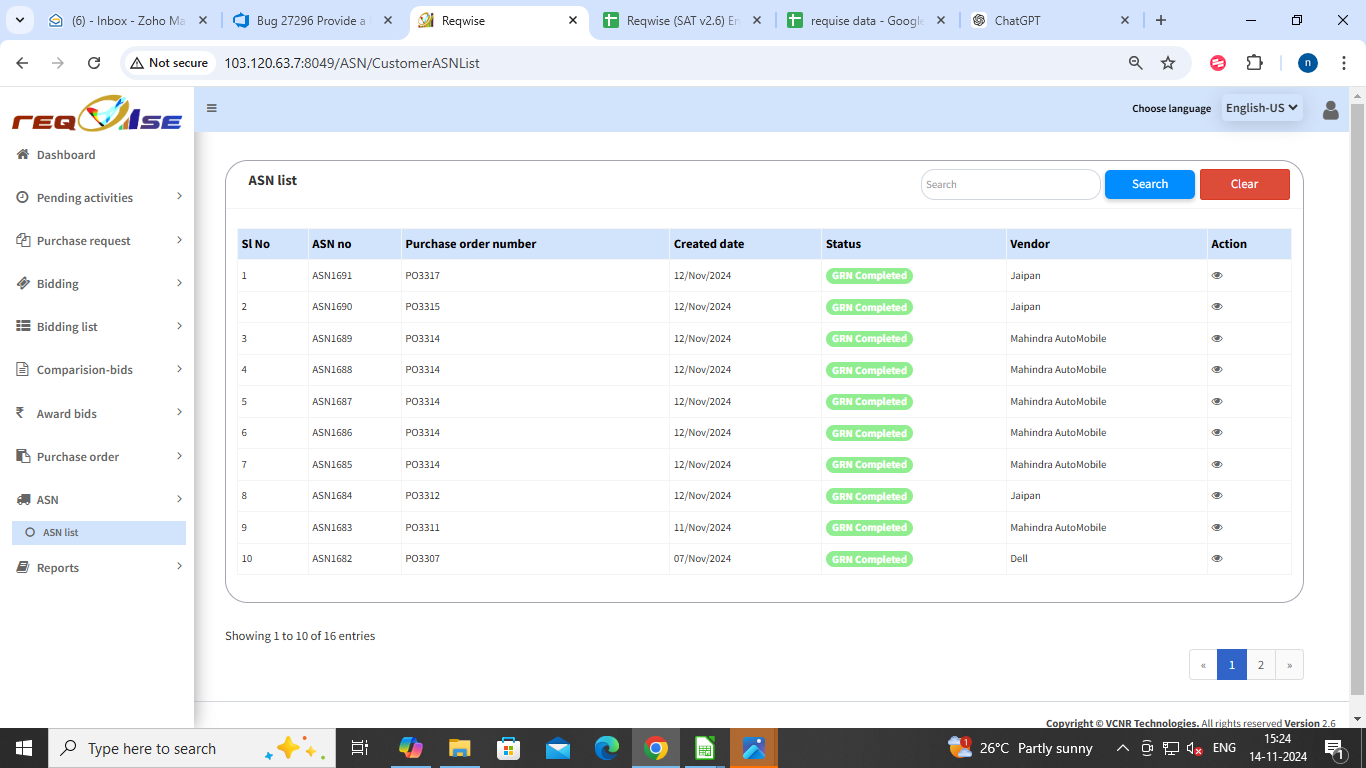Viewport: 1366px width, 768px height.
Task: Open the browser zoom magnifier icon
Action: tap(1135, 63)
